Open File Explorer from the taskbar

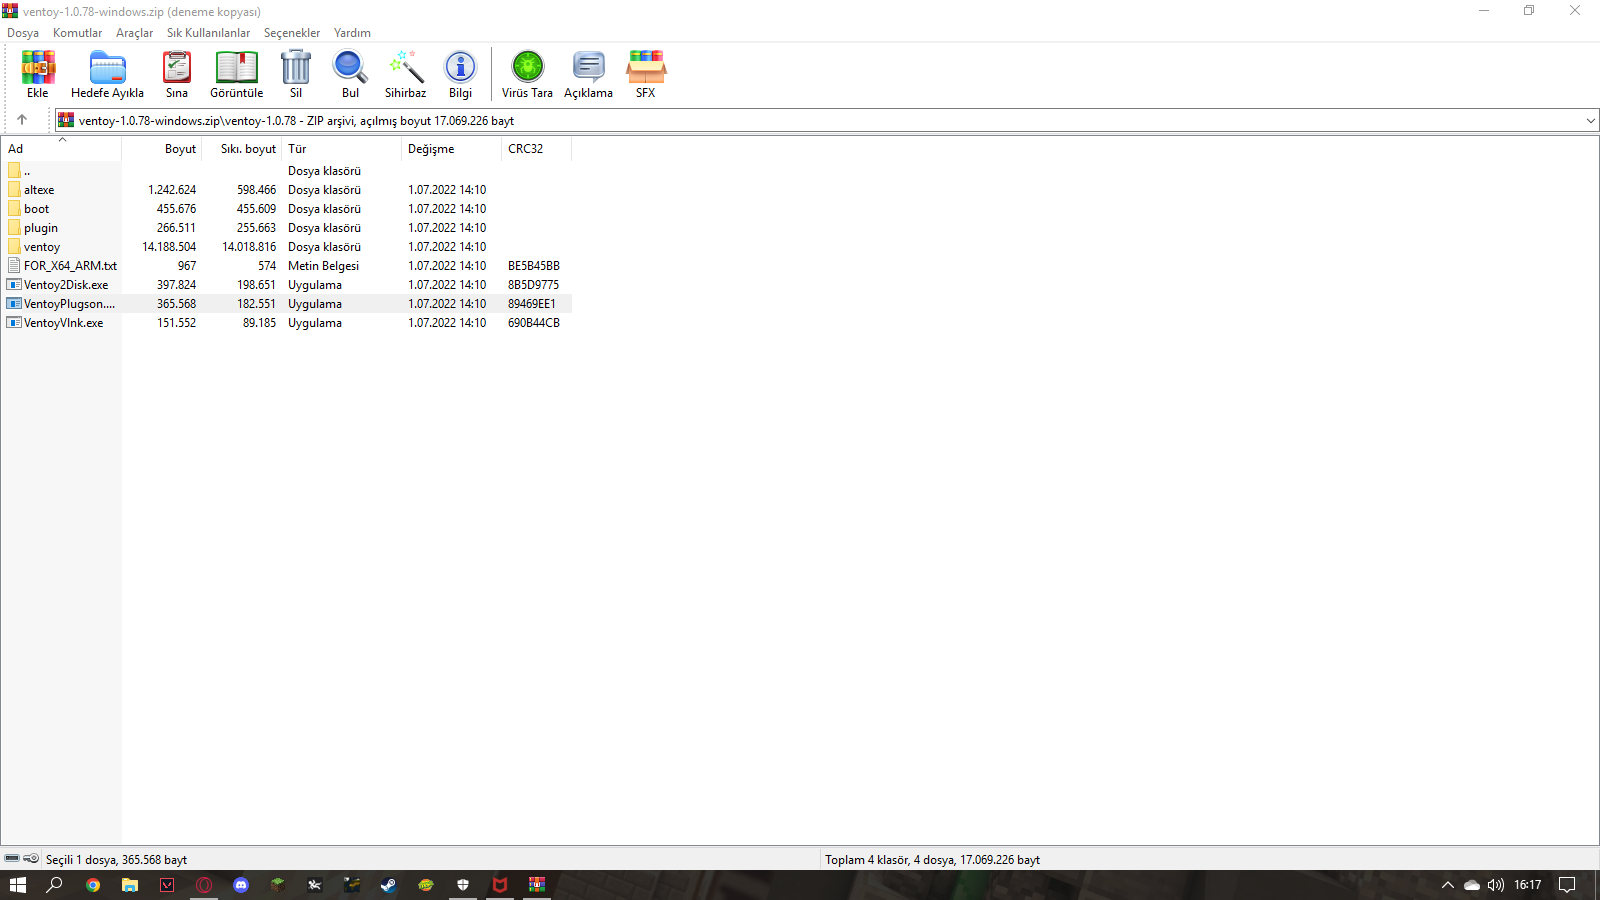[130, 885]
